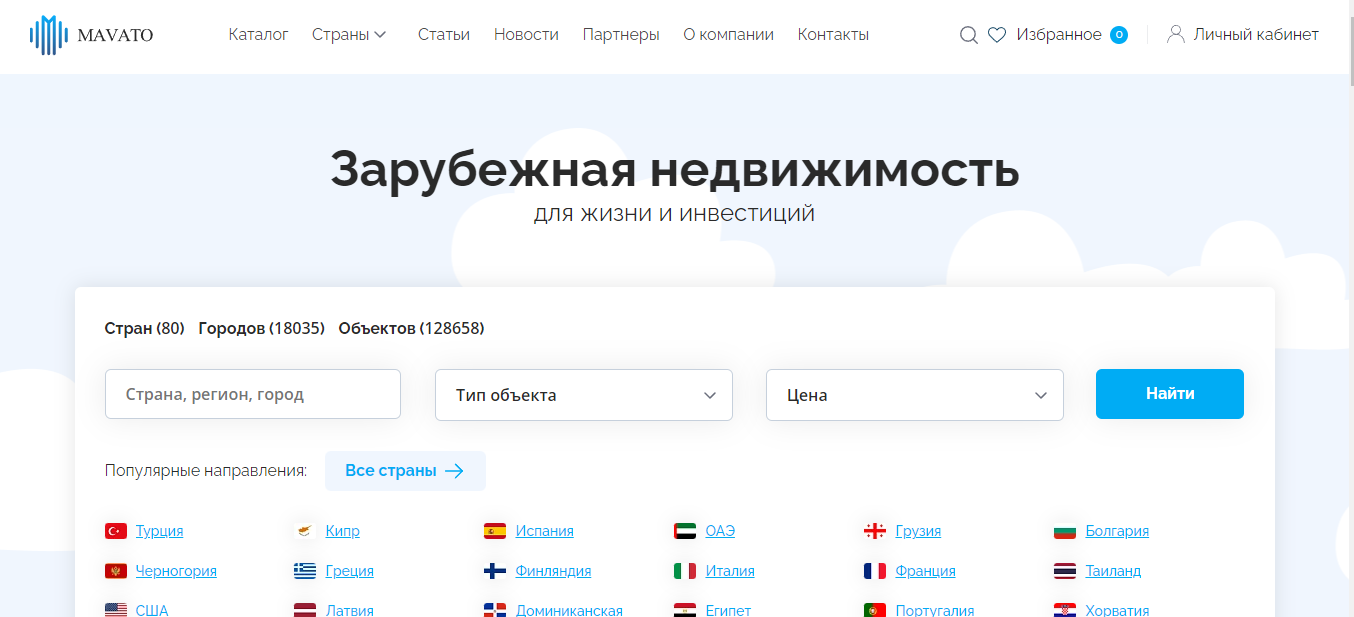Focus the Страна, регион, город field
1354x617 pixels.
point(253,394)
